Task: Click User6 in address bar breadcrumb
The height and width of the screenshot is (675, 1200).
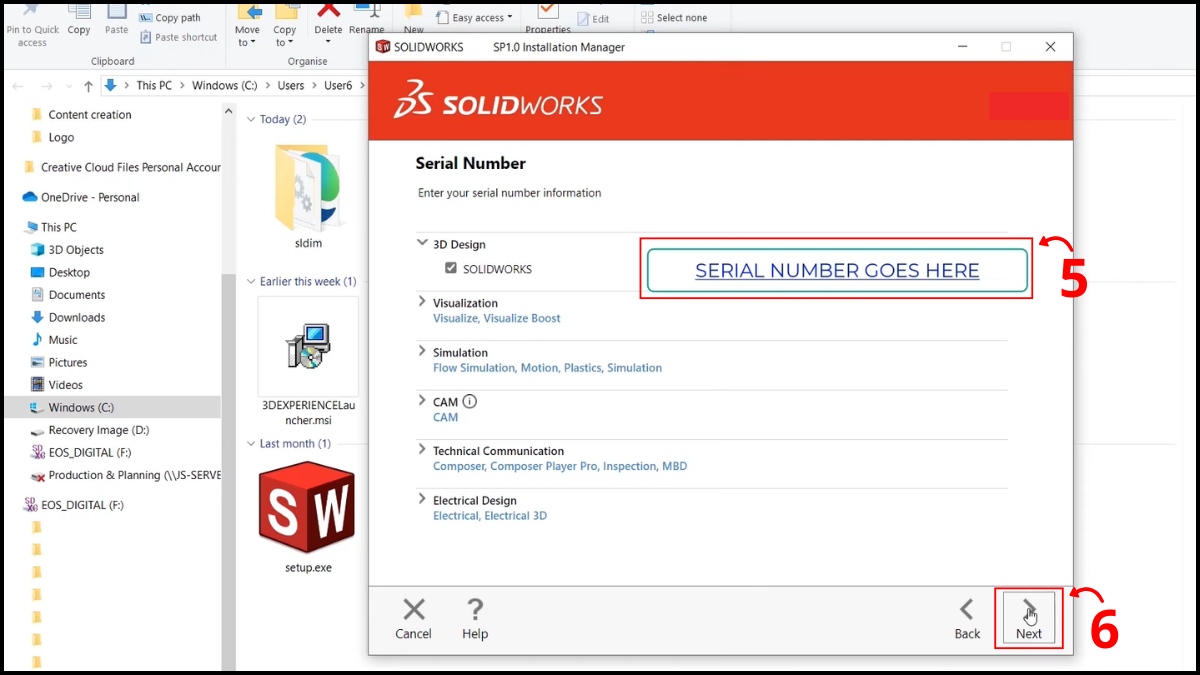Action: [338, 86]
